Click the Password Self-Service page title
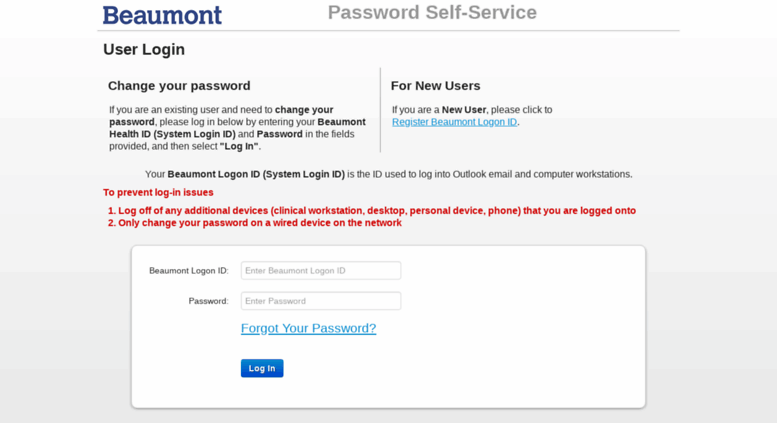 [x=432, y=12]
